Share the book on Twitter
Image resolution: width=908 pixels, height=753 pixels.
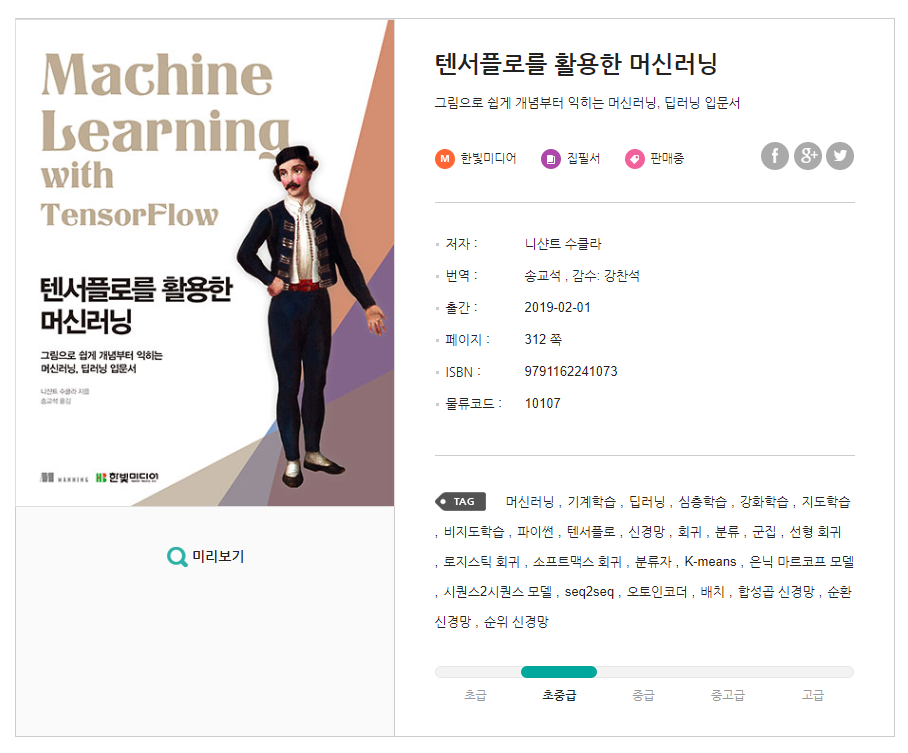point(840,156)
